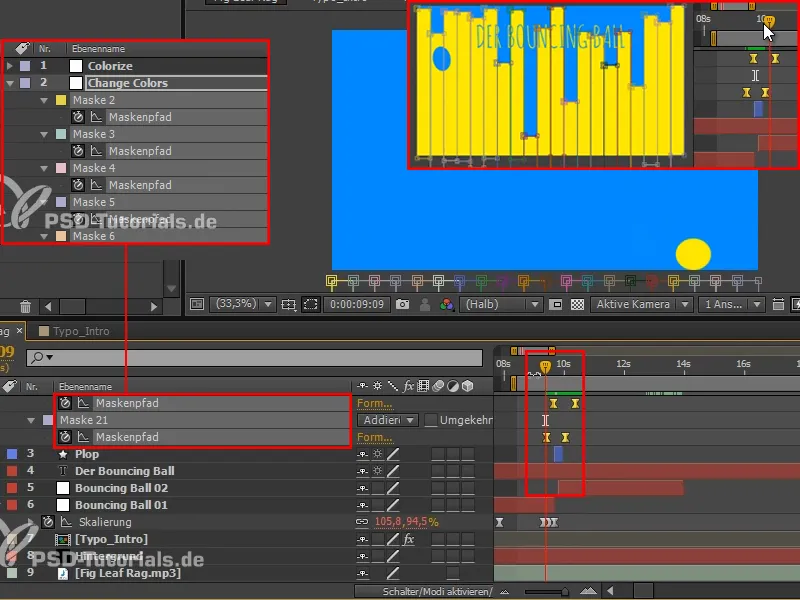Toggle the Region of Interest button

556,305
